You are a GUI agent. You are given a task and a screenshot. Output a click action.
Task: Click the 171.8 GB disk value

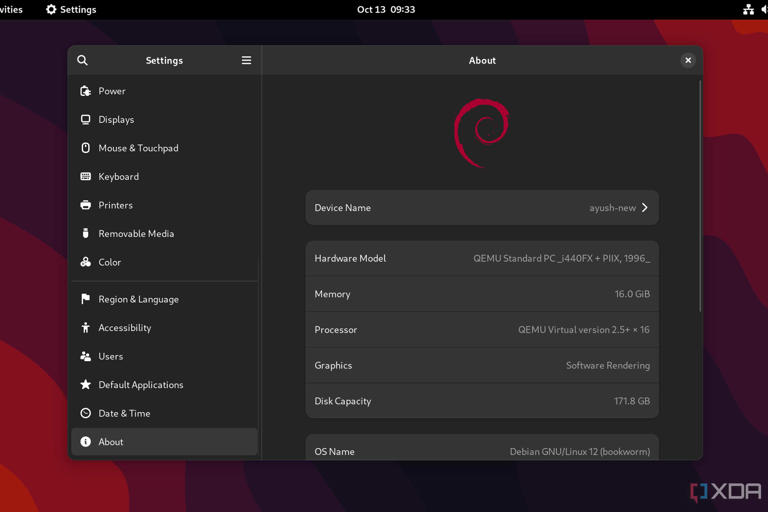(632, 401)
